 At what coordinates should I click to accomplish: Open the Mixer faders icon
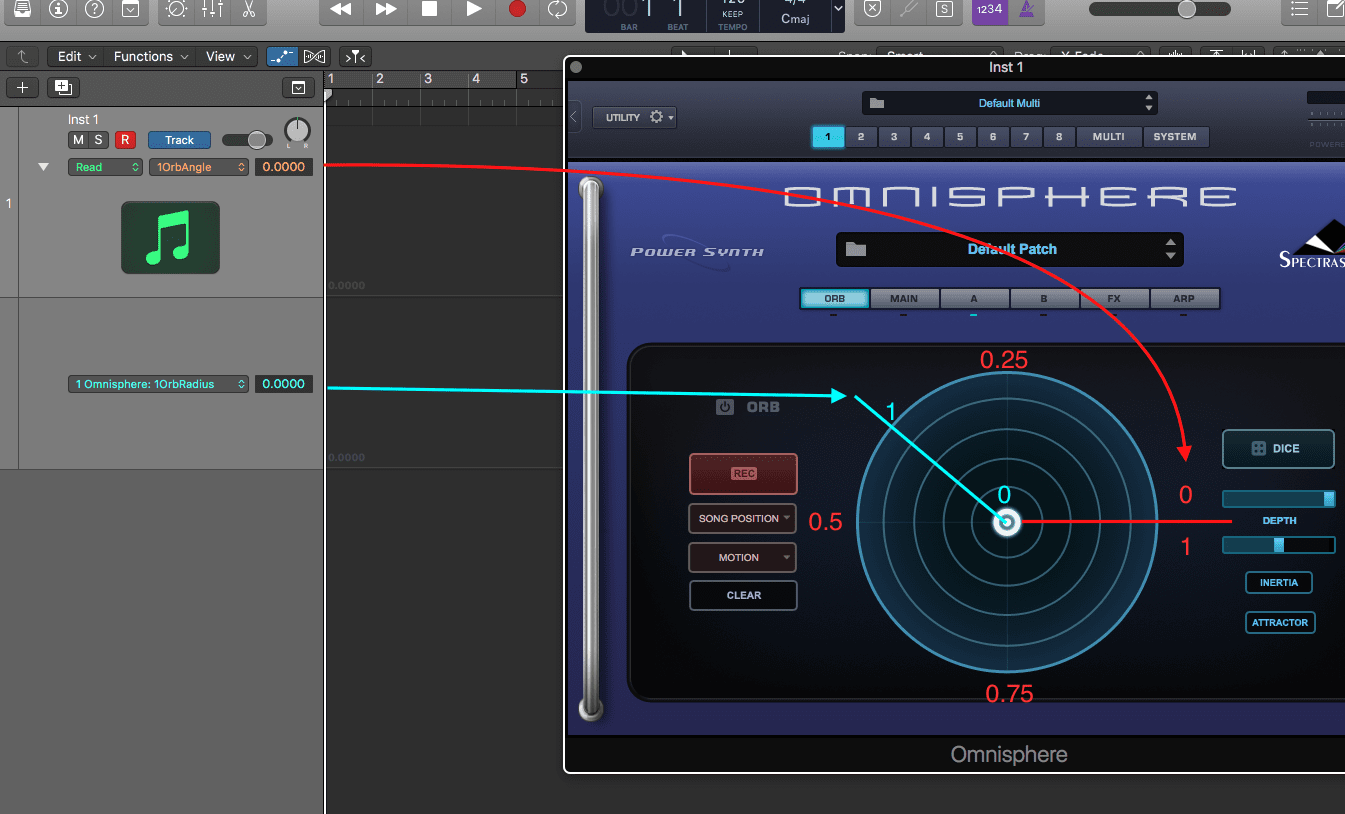click(x=212, y=10)
